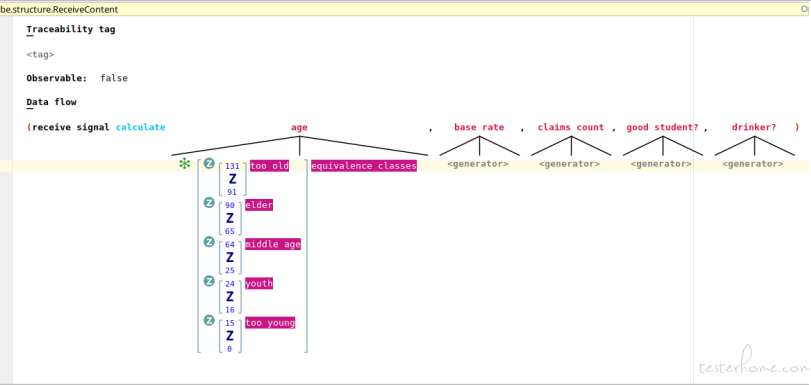Select the Z icon beside 'middle age'

click(209, 242)
